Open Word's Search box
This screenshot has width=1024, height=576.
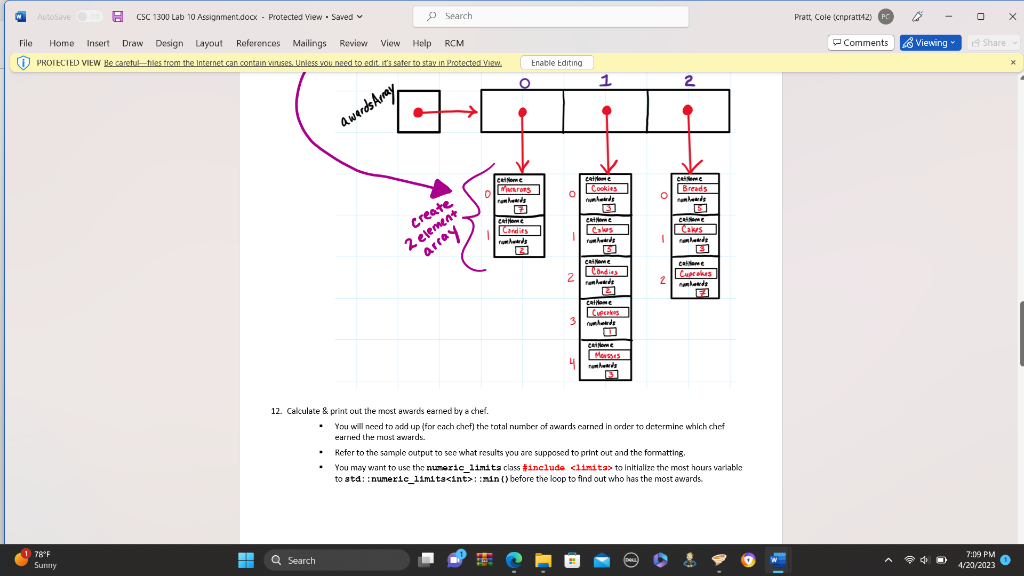[x=548, y=15]
